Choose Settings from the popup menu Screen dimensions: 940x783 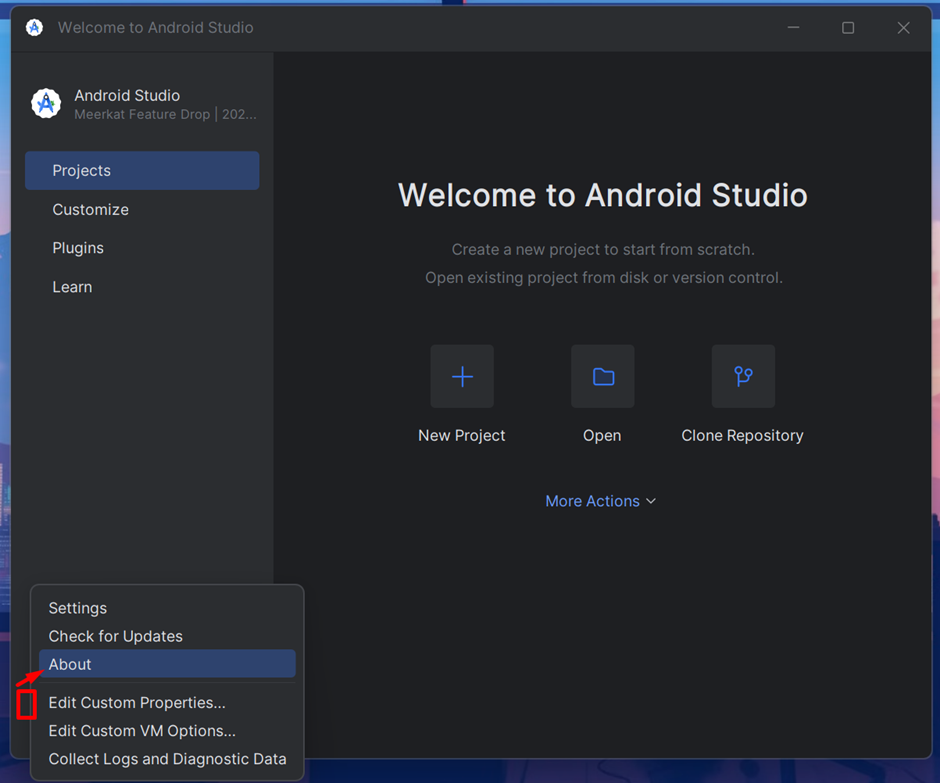tap(167, 608)
